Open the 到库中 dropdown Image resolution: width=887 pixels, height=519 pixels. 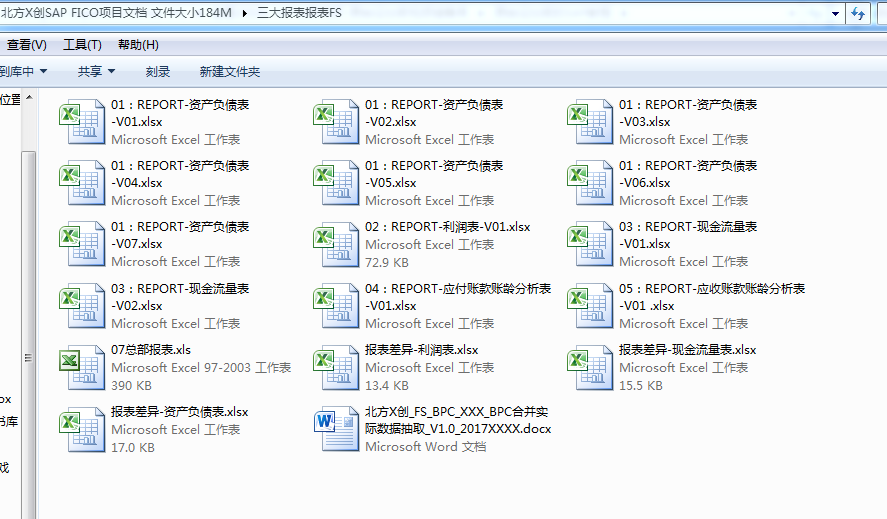click(23, 71)
